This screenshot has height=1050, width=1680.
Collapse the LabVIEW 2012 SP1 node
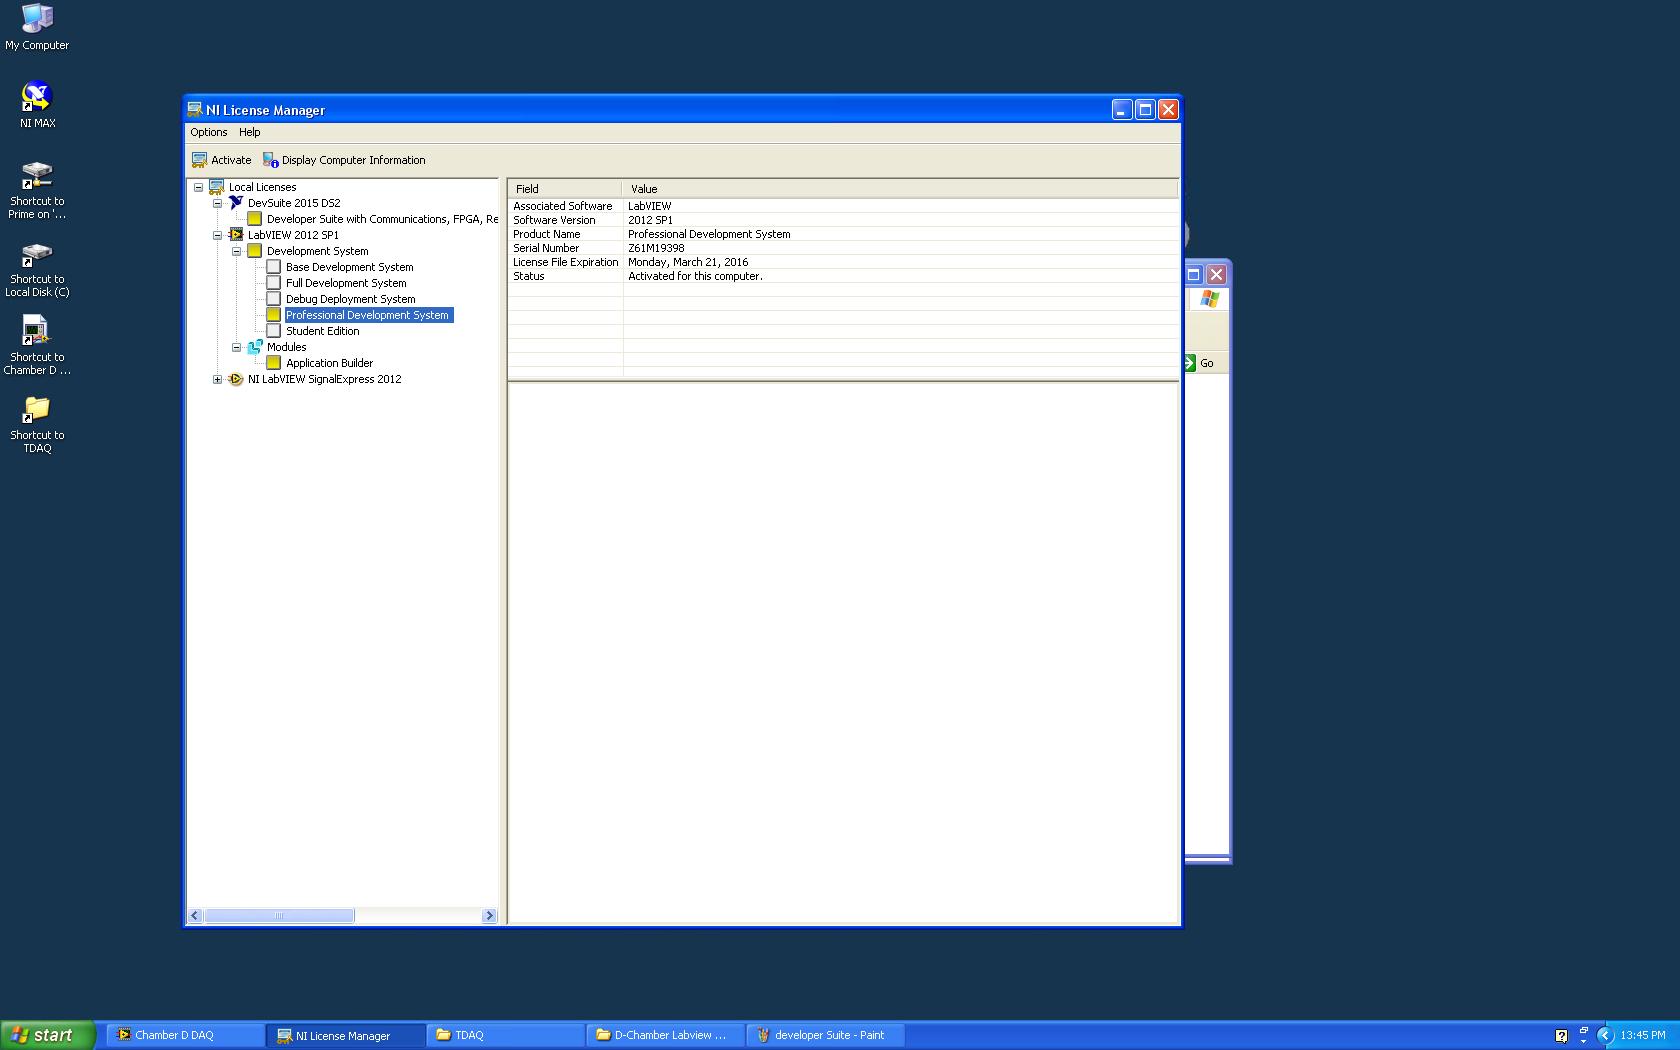[217, 235]
